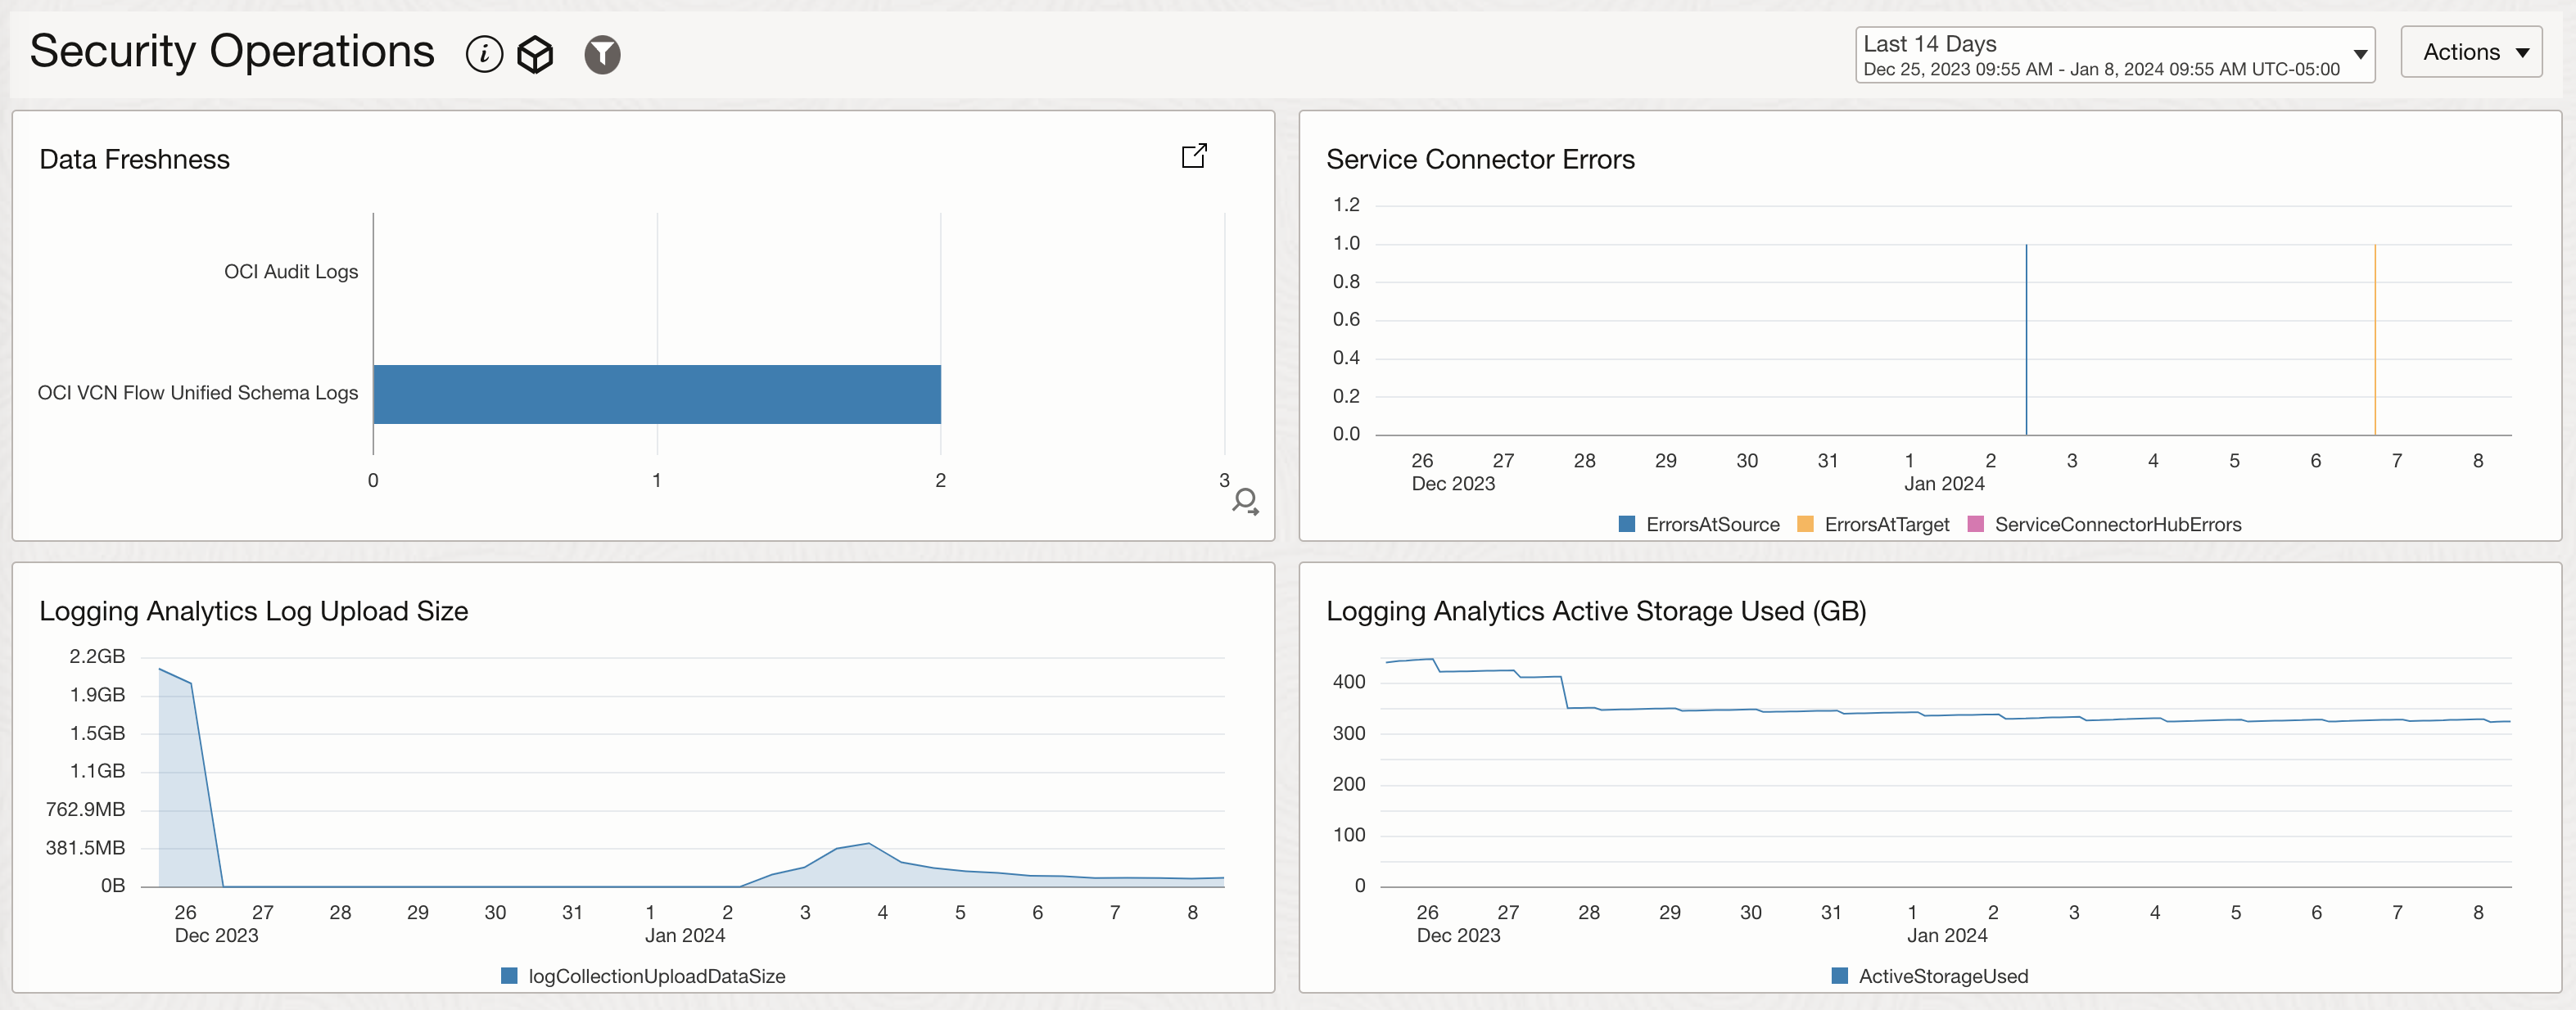The image size is (2576, 1010).
Task: Open Data Freshness in a new window
Action: [x=1194, y=156]
